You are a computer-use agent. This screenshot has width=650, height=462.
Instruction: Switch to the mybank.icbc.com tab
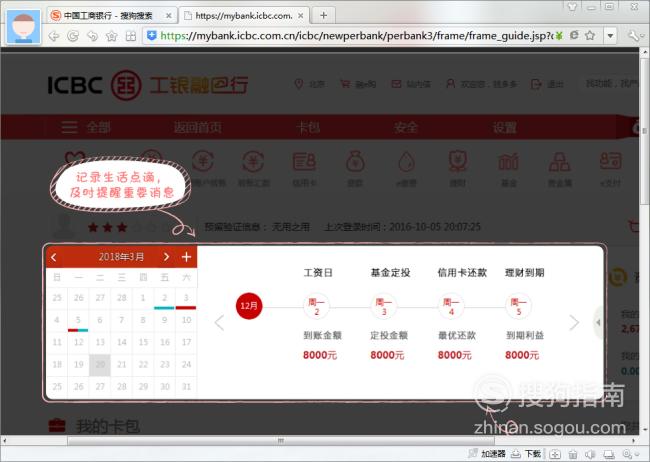244,16
